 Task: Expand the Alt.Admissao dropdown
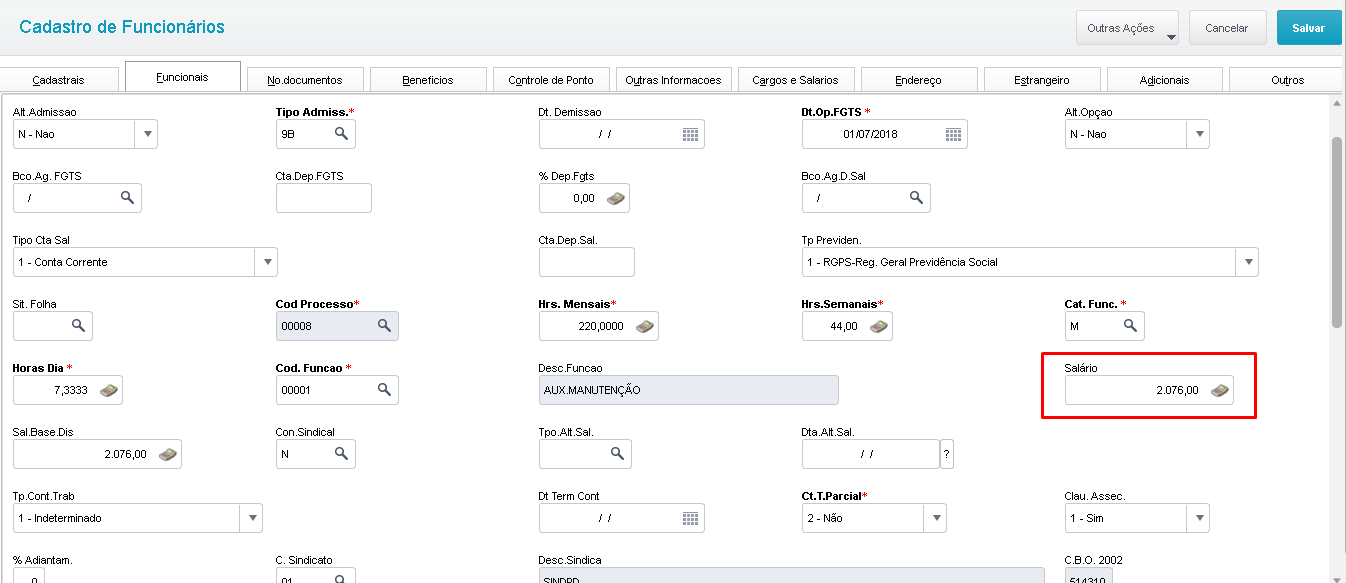tap(147, 133)
